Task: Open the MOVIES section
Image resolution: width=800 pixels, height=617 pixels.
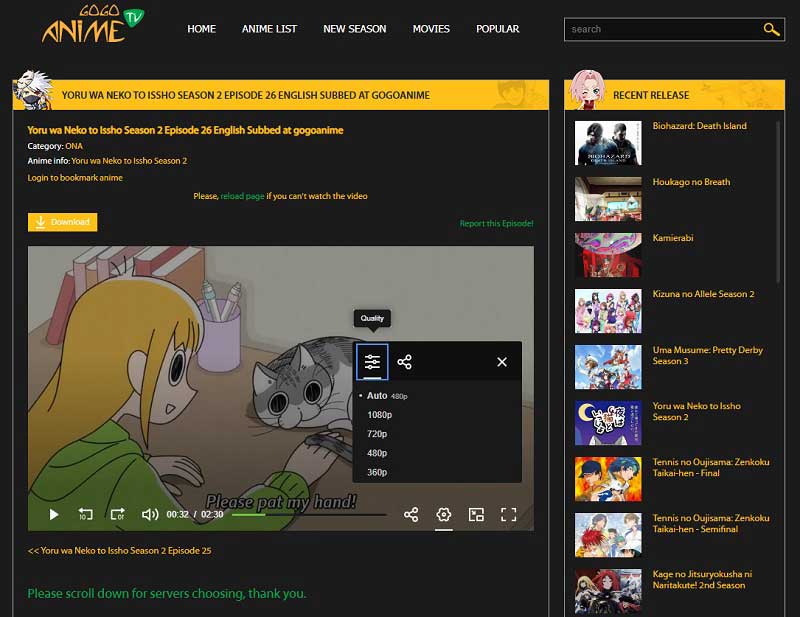Action: [x=431, y=29]
